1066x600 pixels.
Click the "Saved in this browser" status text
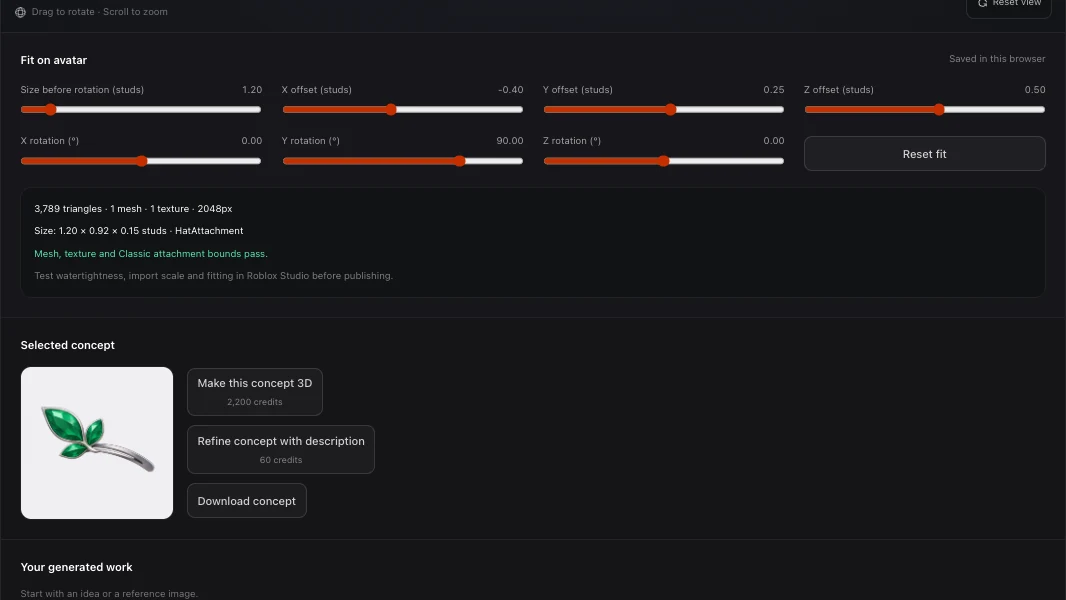pyautogui.click(x=997, y=59)
